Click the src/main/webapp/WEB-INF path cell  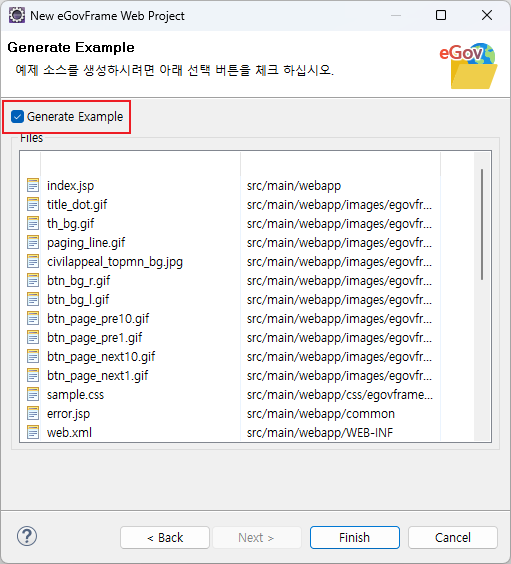coord(320,432)
